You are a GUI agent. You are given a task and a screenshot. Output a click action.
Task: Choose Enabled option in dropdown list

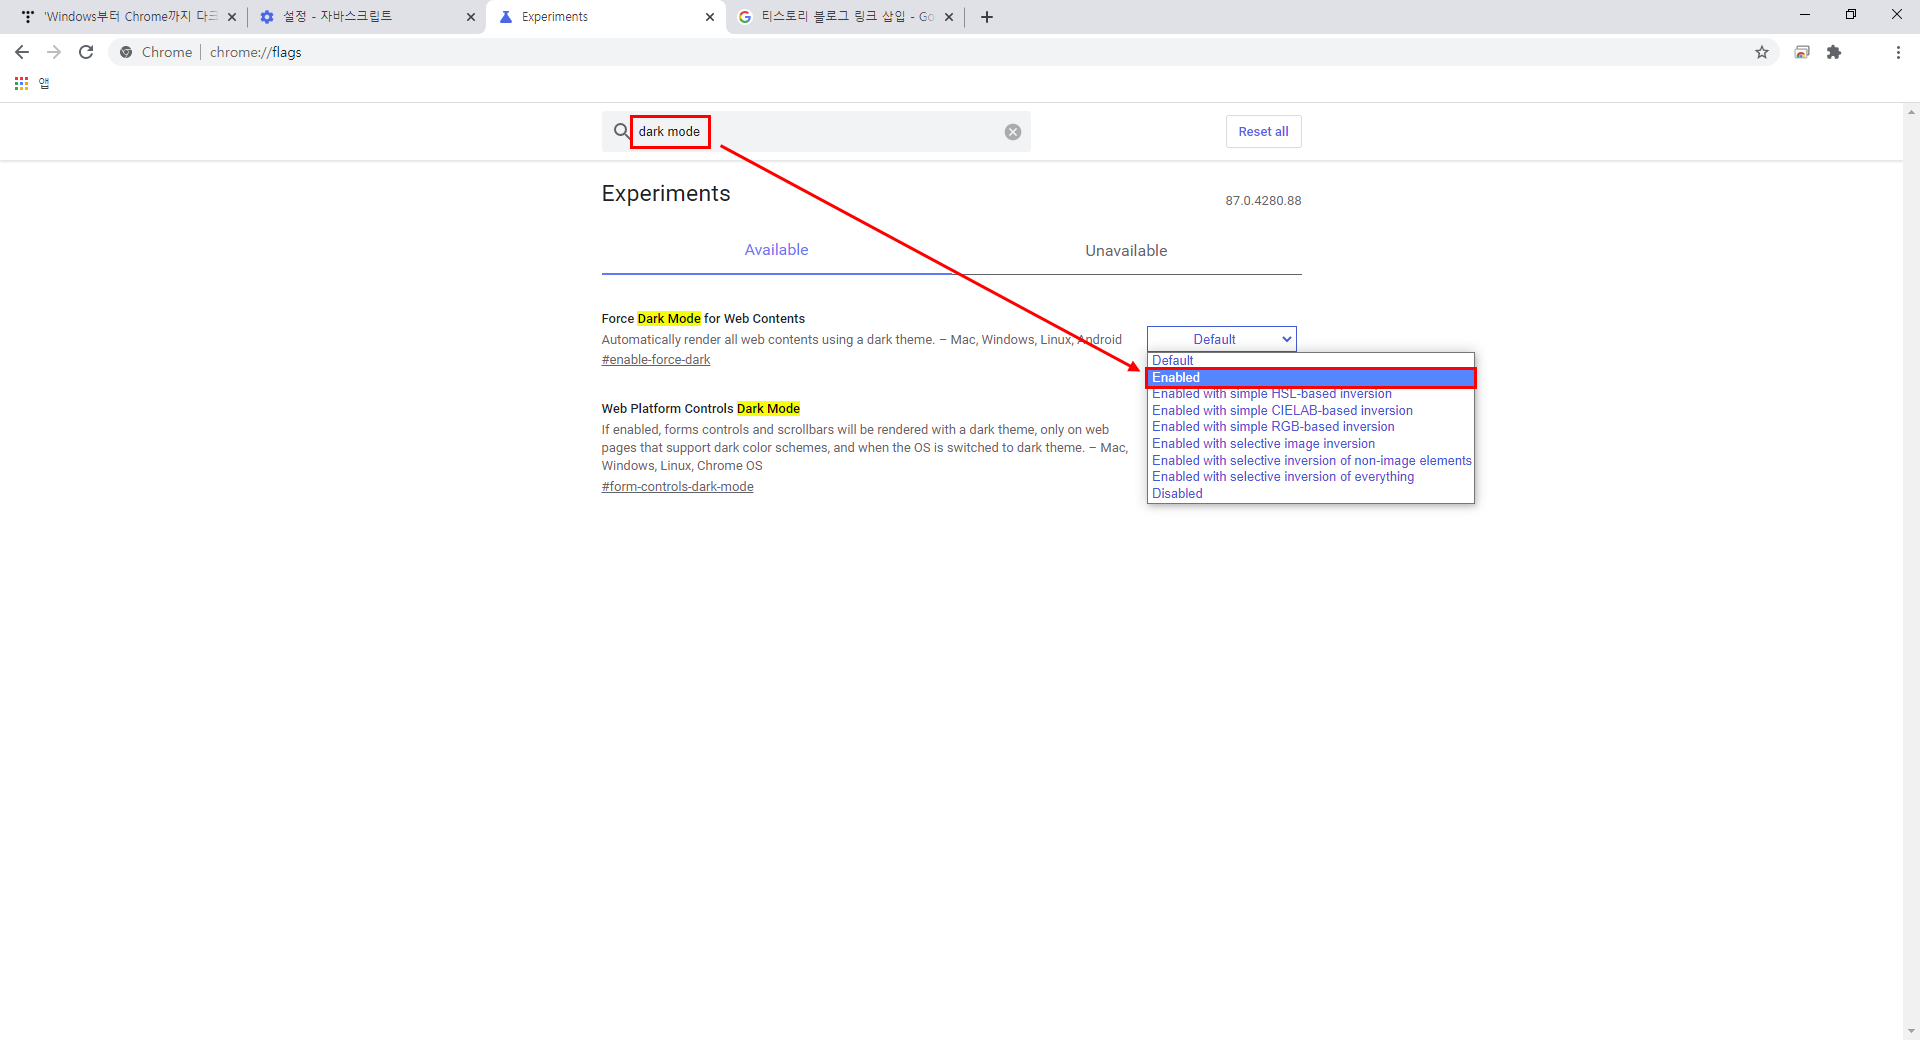[x=1310, y=378]
